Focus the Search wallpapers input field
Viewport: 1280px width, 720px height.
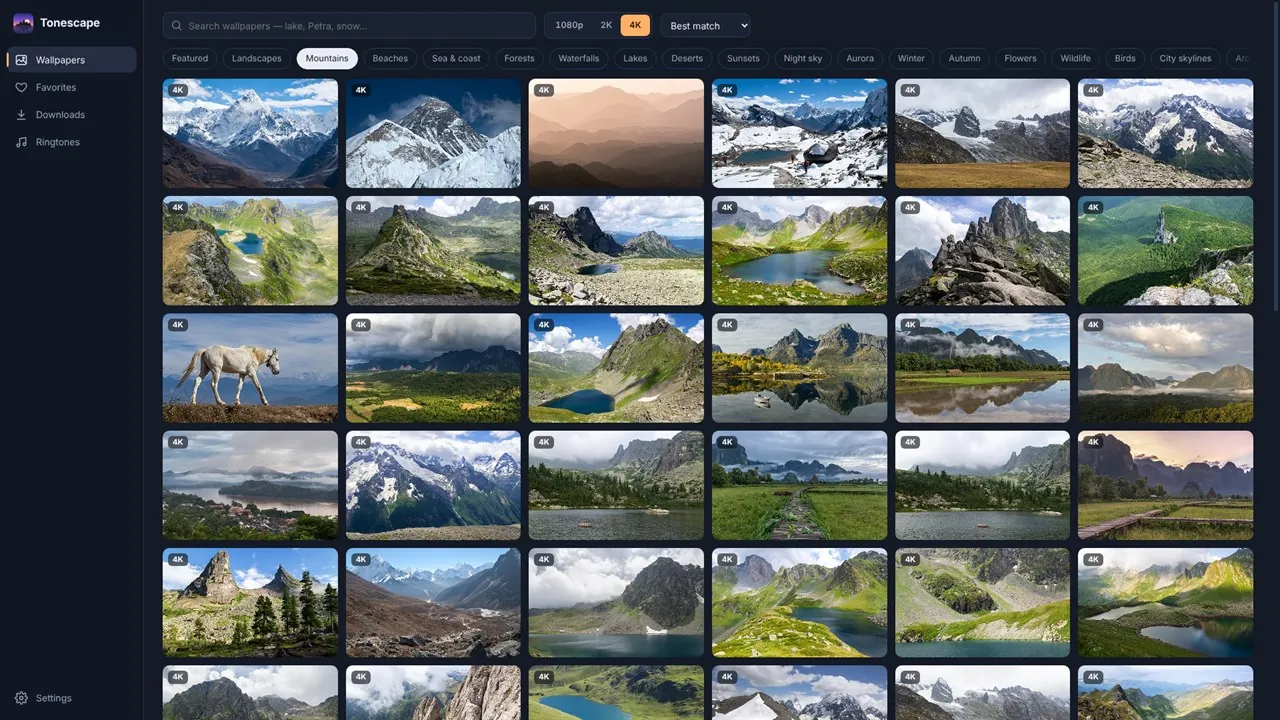tap(349, 26)
